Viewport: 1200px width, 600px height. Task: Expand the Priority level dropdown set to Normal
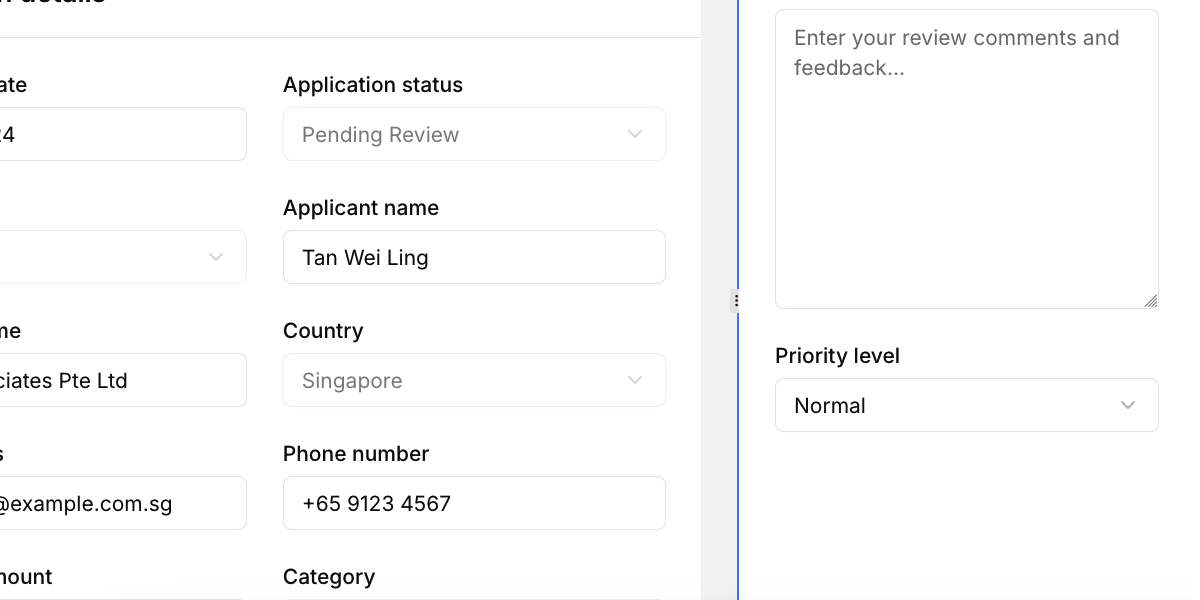(x=966, y=405)
